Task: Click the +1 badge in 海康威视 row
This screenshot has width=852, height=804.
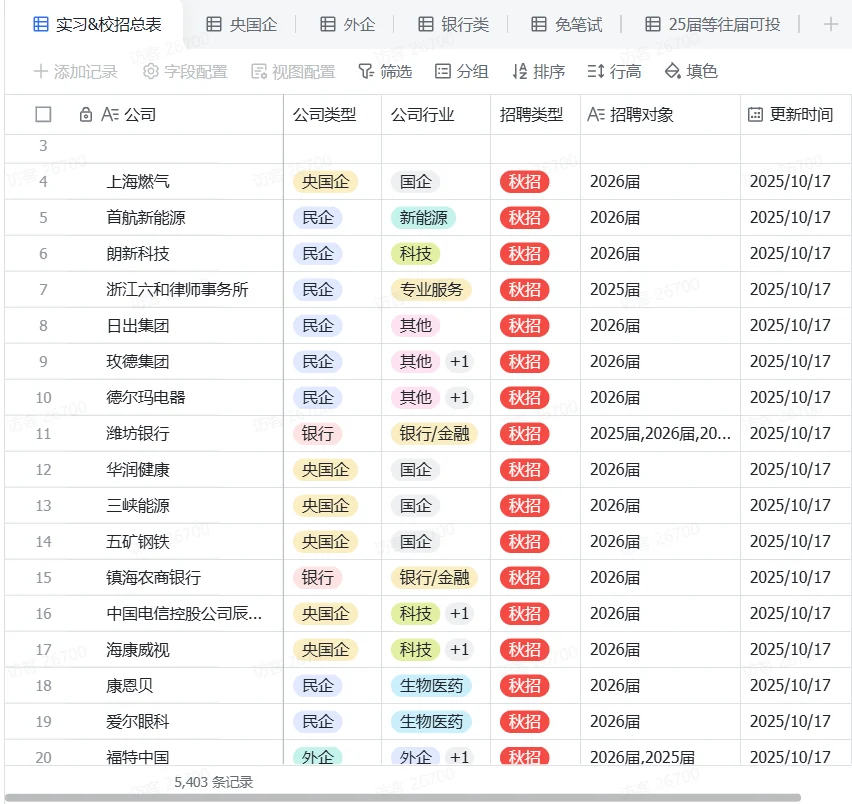Action: click(459, 650)
